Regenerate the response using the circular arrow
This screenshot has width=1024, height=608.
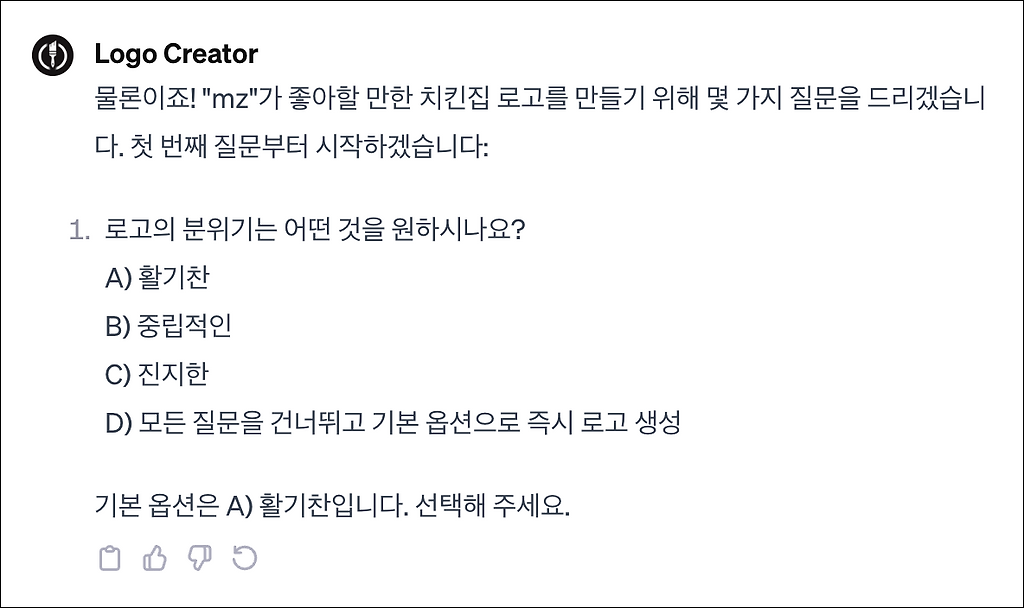tap(245, 558)
